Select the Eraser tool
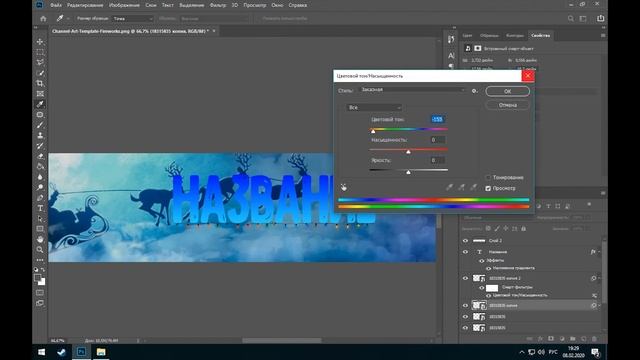 coord(40,156)
